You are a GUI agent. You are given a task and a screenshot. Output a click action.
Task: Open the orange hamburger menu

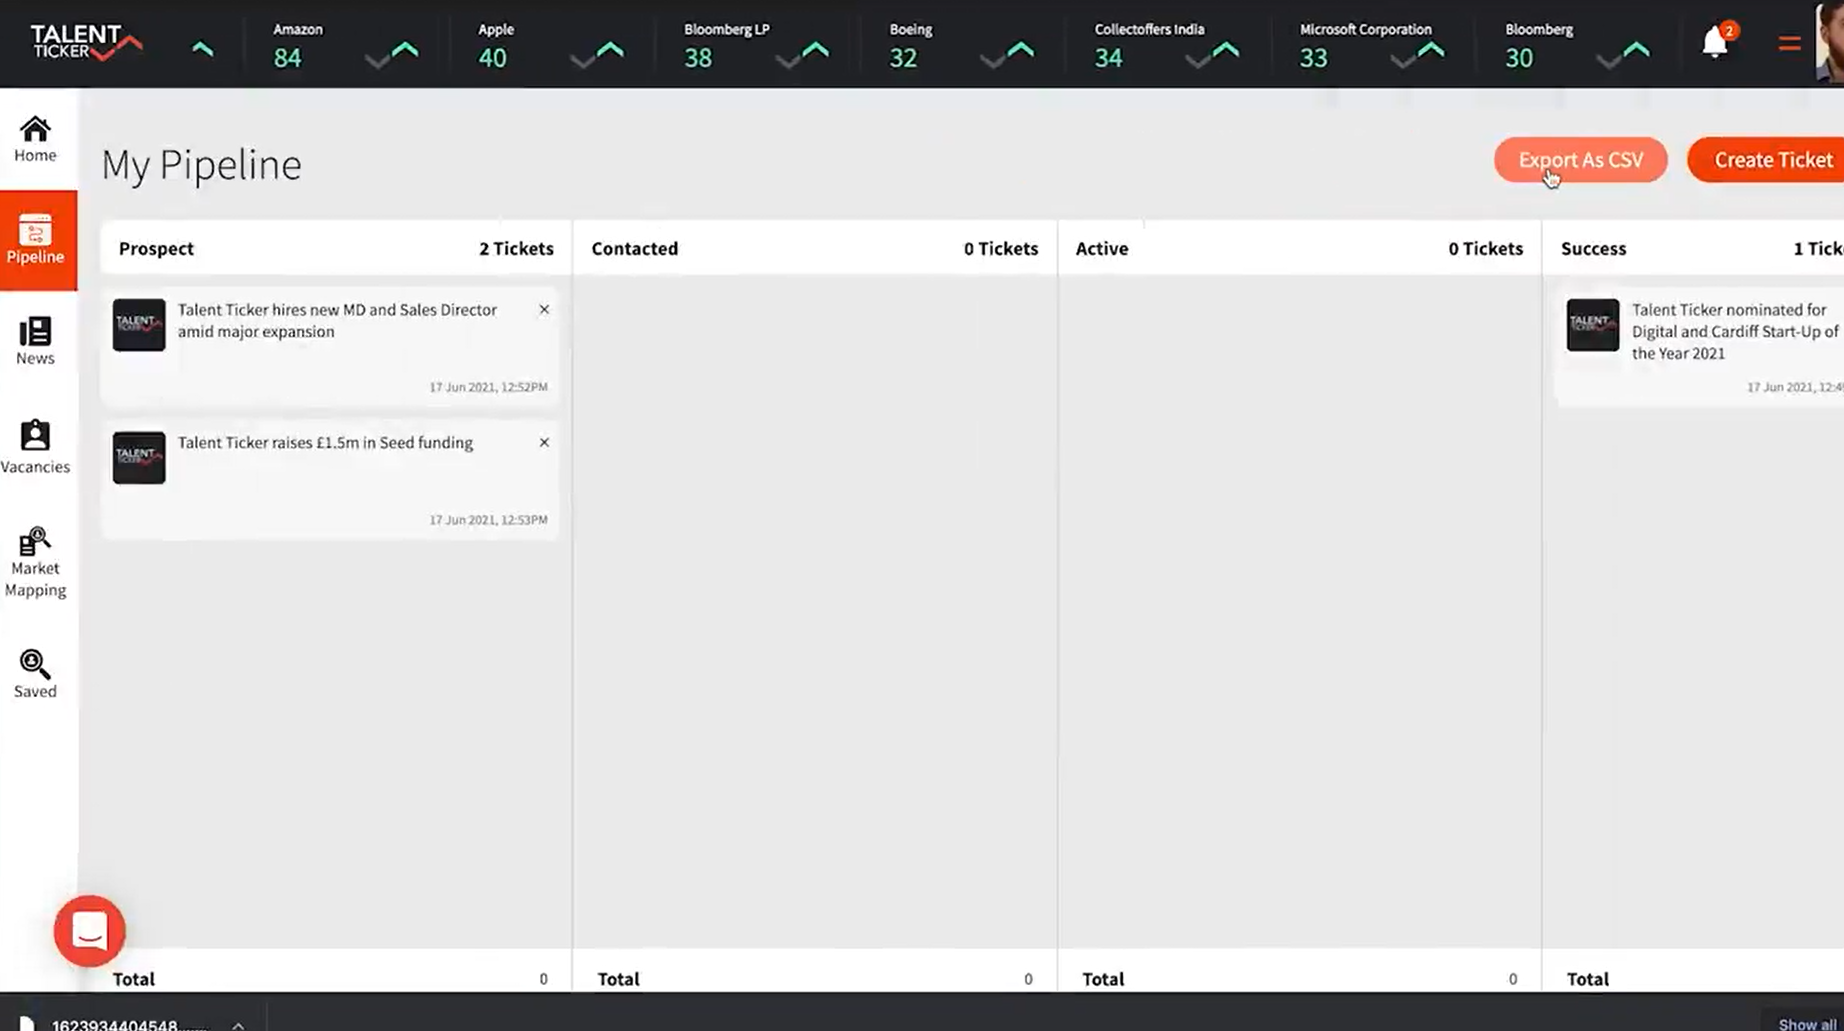(1789, 43)
